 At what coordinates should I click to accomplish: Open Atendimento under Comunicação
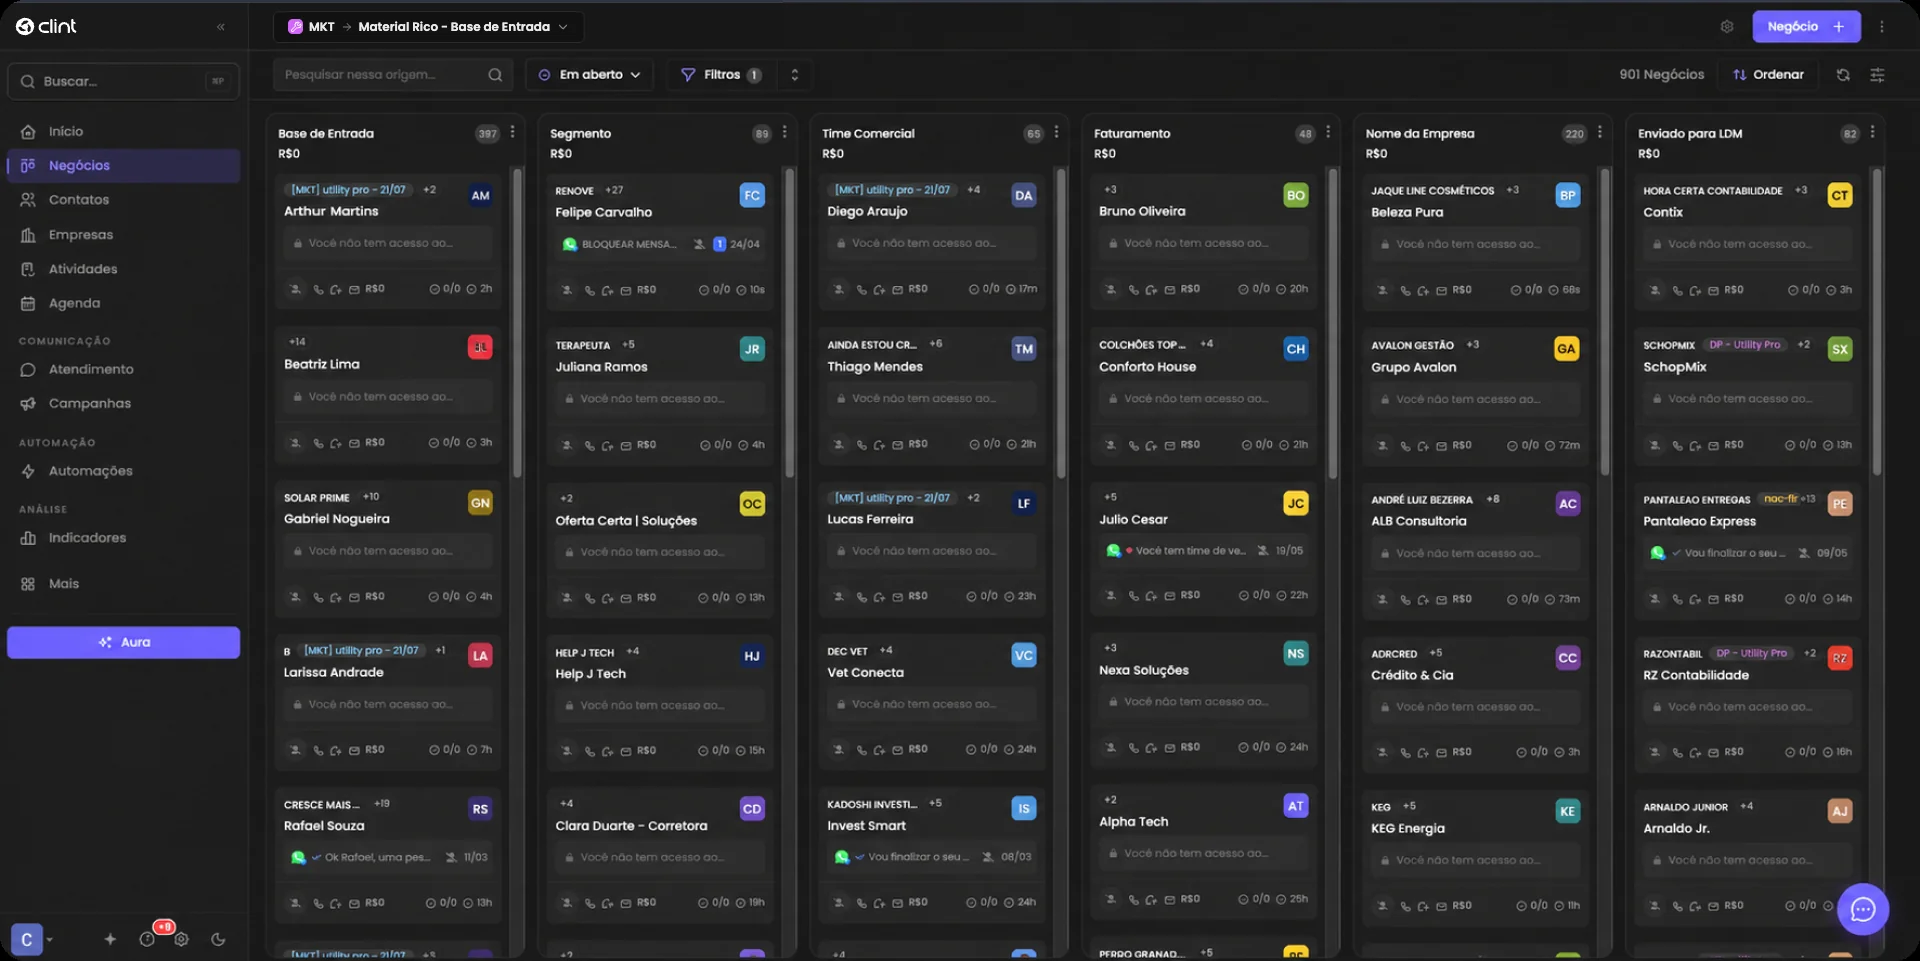click(x=123, y=370)
